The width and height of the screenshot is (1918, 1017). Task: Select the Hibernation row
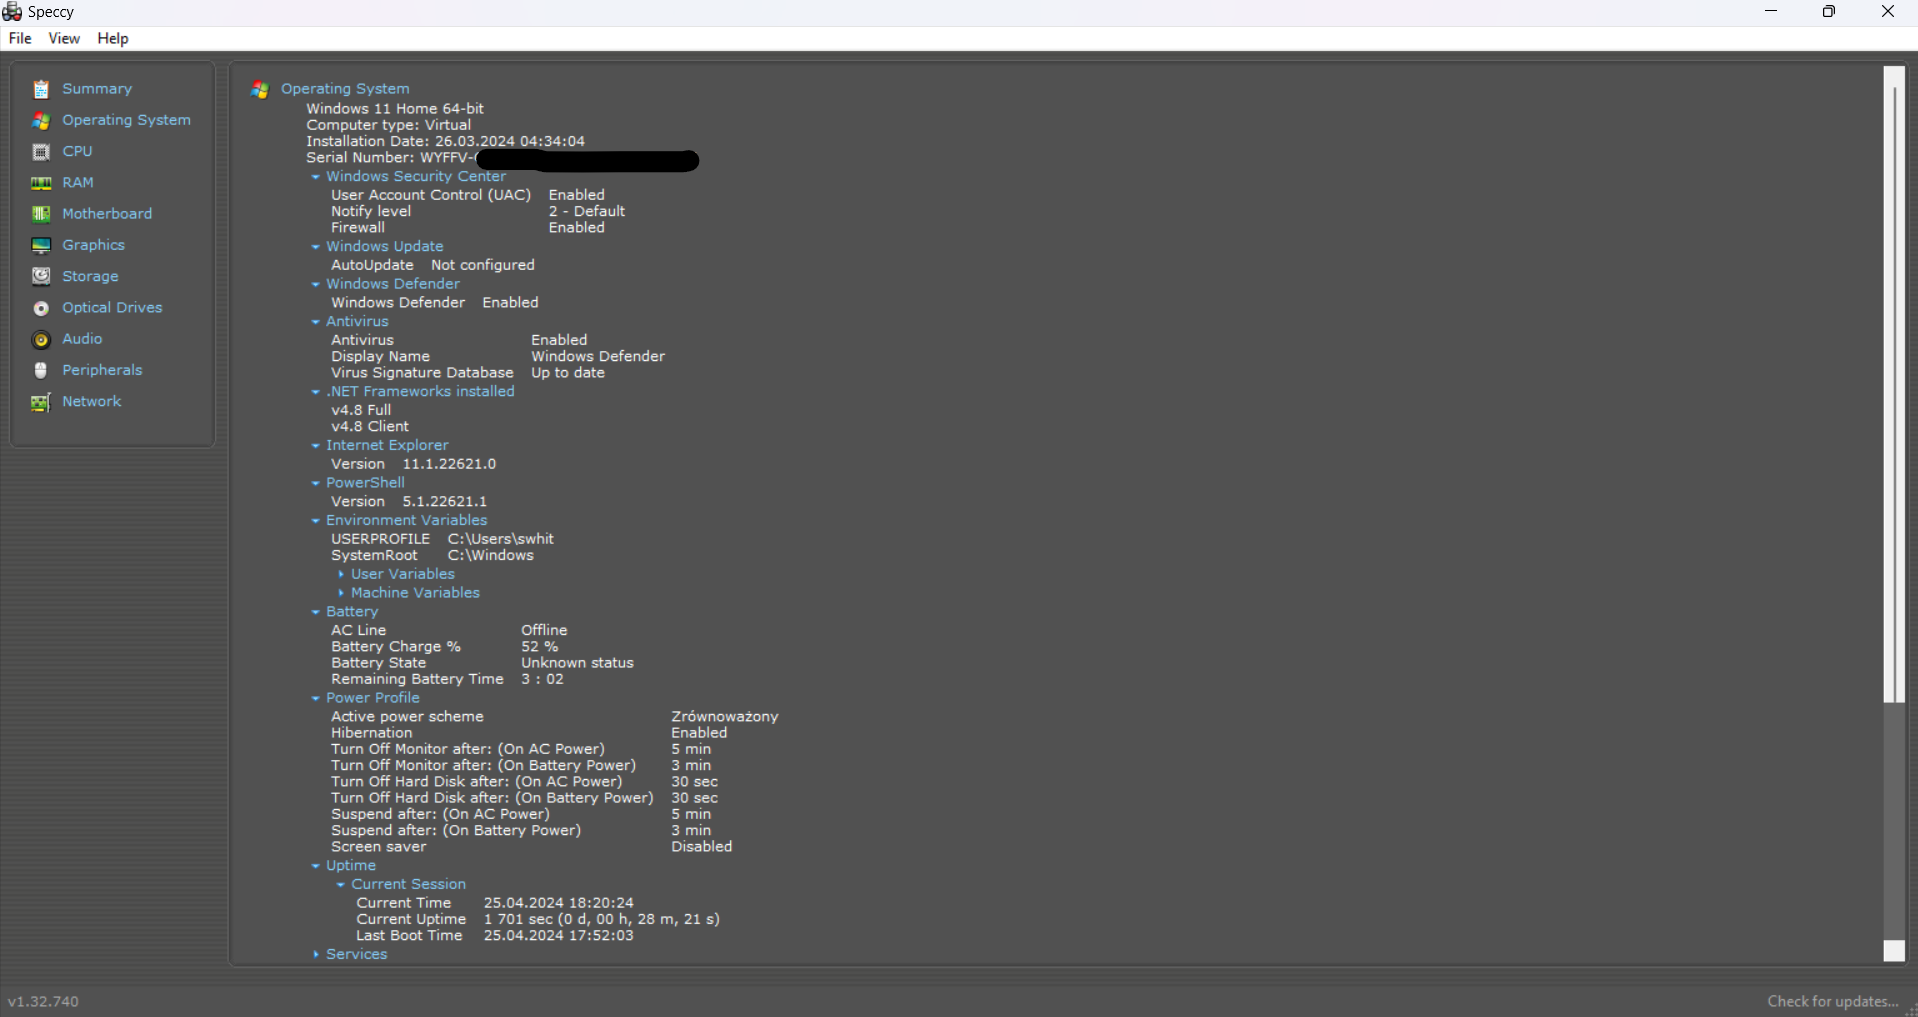(530, 733)
